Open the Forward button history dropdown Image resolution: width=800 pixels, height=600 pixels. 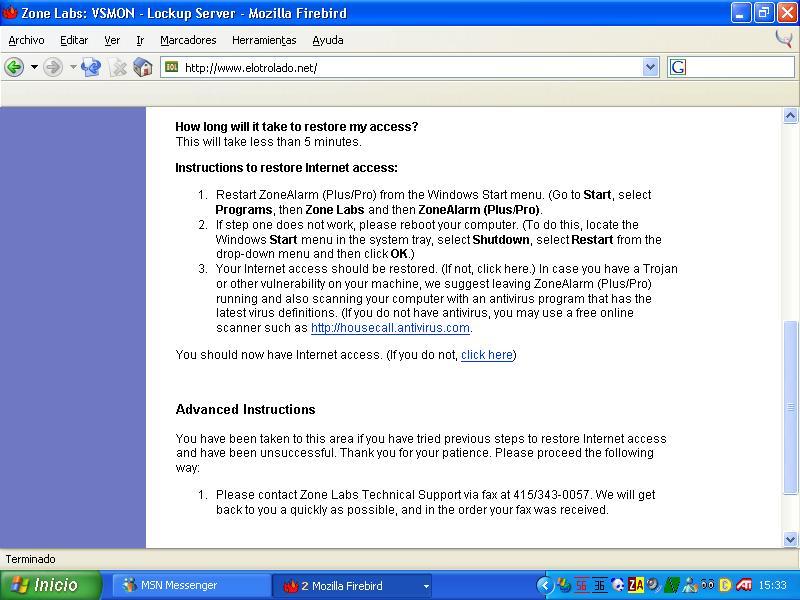(x=72, y=67)
